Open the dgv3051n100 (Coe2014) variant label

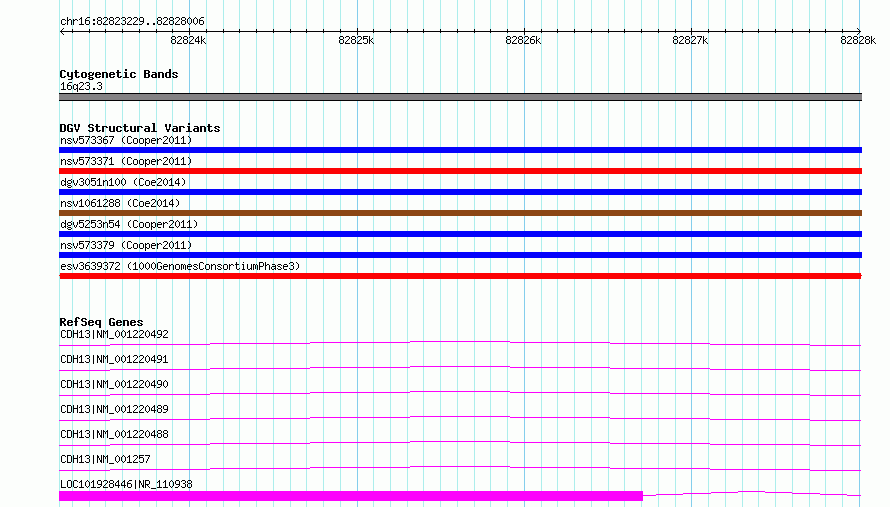tap(123, 182)
